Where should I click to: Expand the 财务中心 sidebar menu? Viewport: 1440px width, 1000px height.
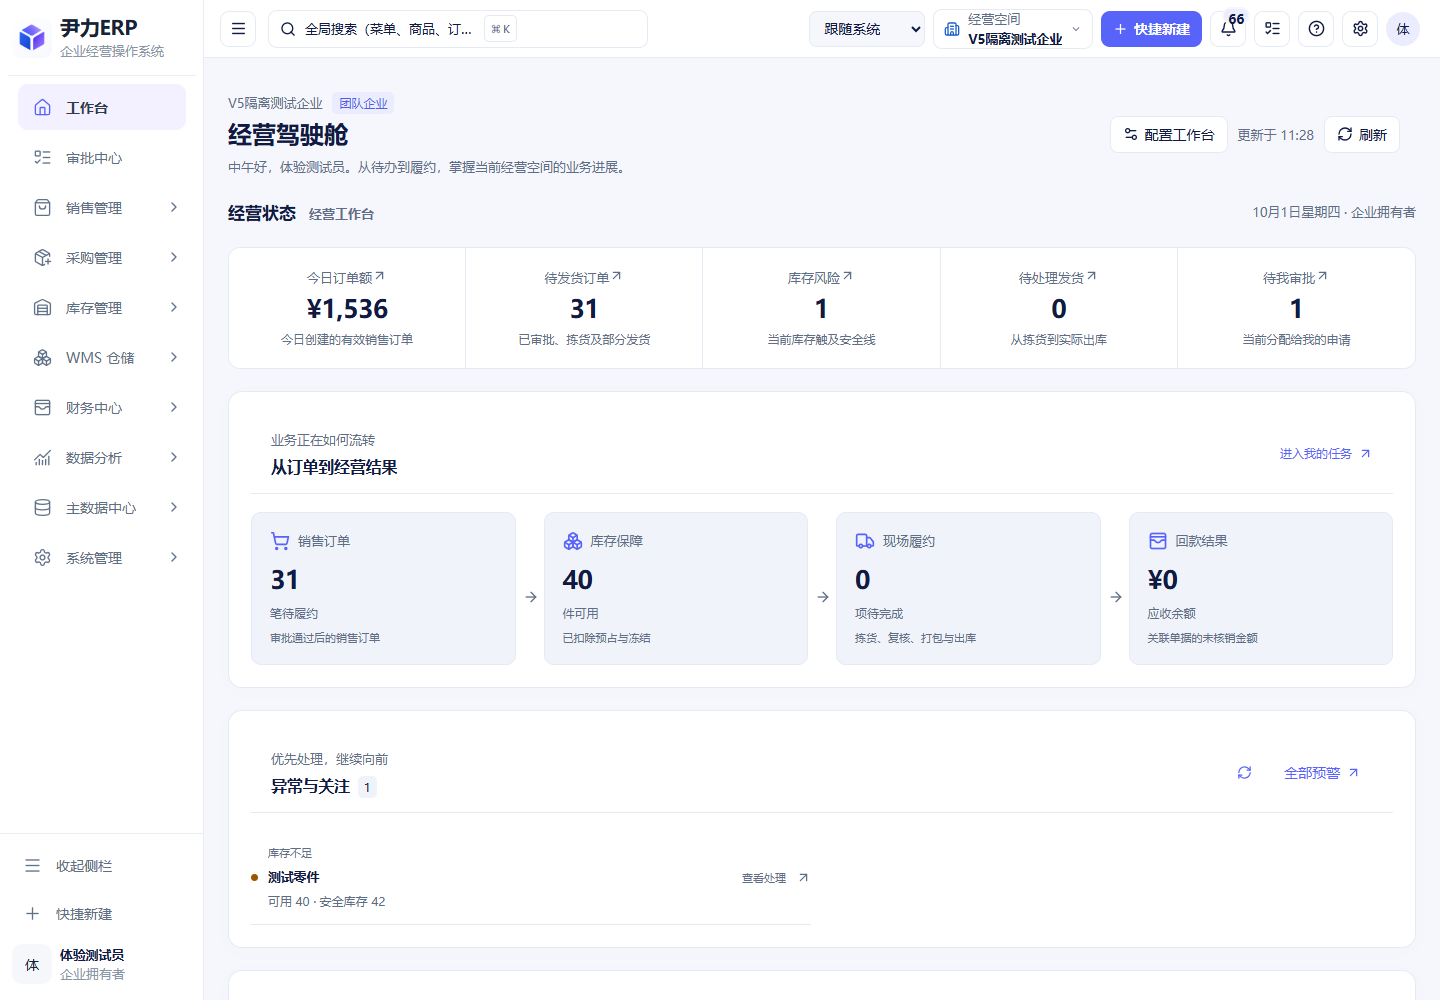point(102,408)
